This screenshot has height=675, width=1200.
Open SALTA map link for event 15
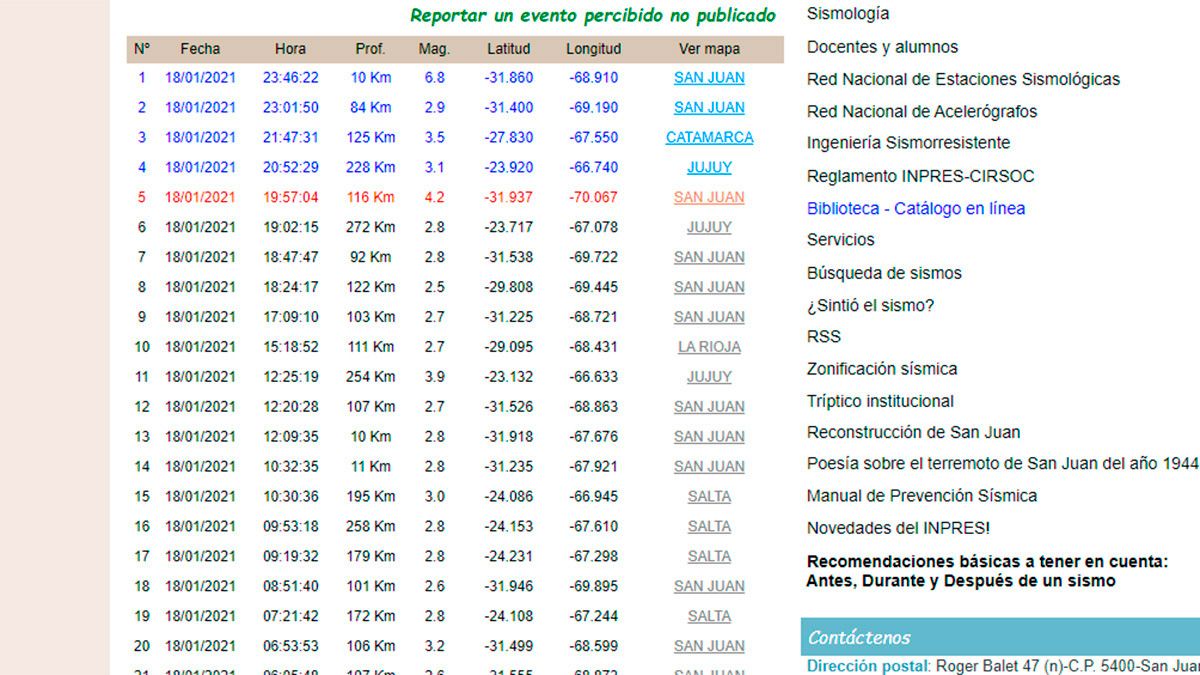(x=709, y=497)
